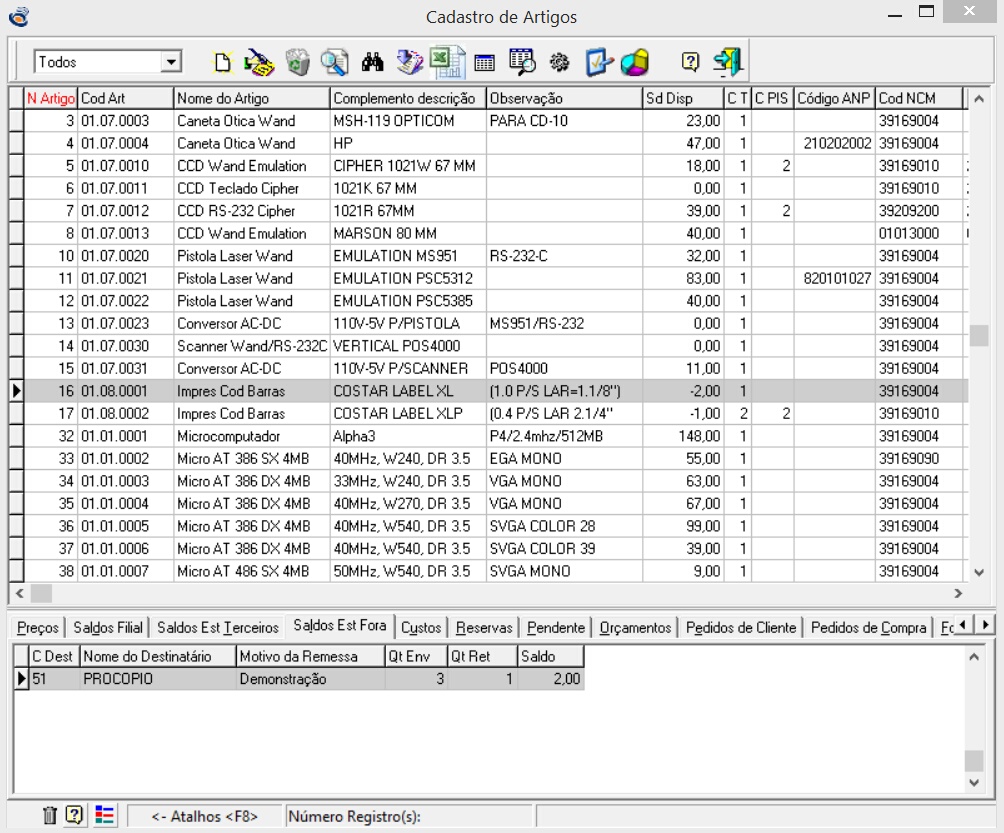The height and width of the screenshot is (833, 1004).
Task: Click the help question mark toolbar icon
Action: [x=690, y=61]
